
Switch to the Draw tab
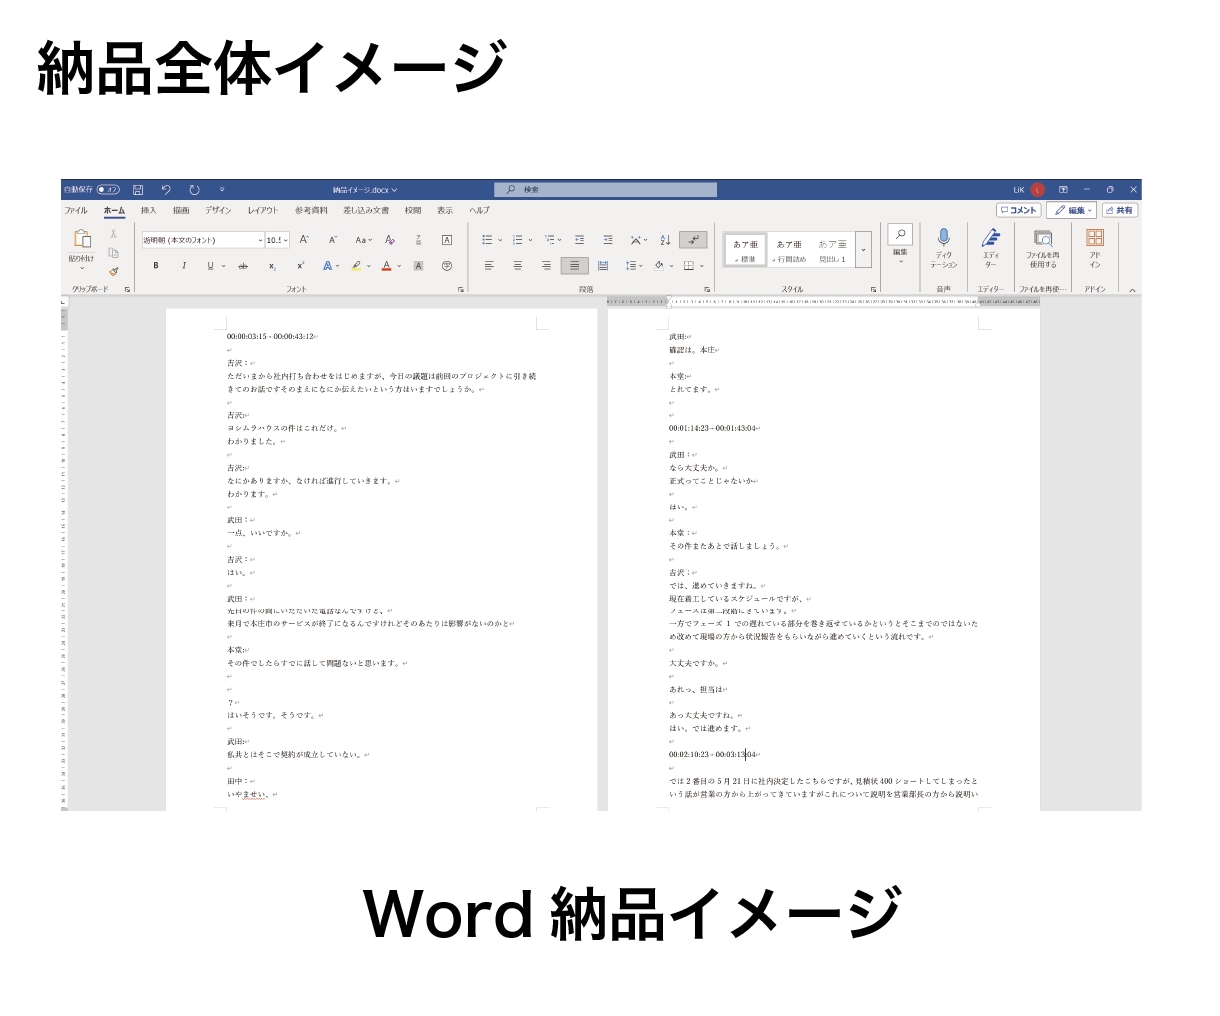(x=181, y=211)
